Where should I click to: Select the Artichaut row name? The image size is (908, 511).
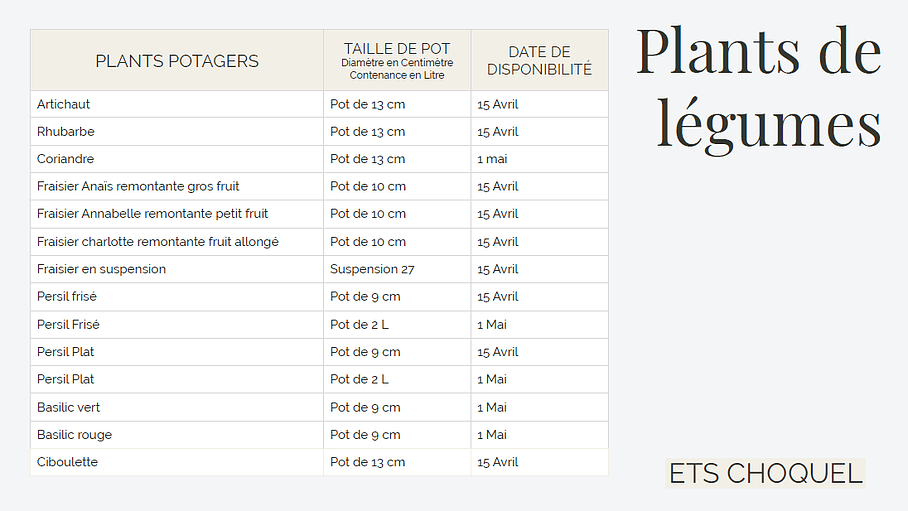pos(64,104)
